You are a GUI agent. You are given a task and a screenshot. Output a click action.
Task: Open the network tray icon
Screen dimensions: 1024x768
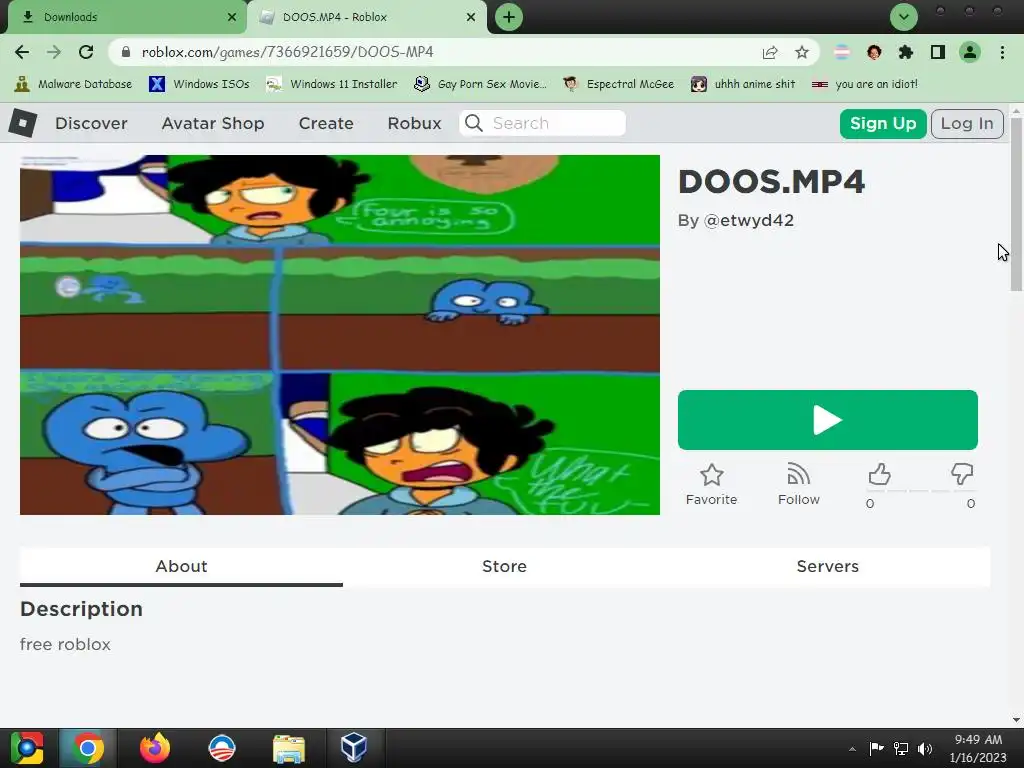(x=901, y=748)
